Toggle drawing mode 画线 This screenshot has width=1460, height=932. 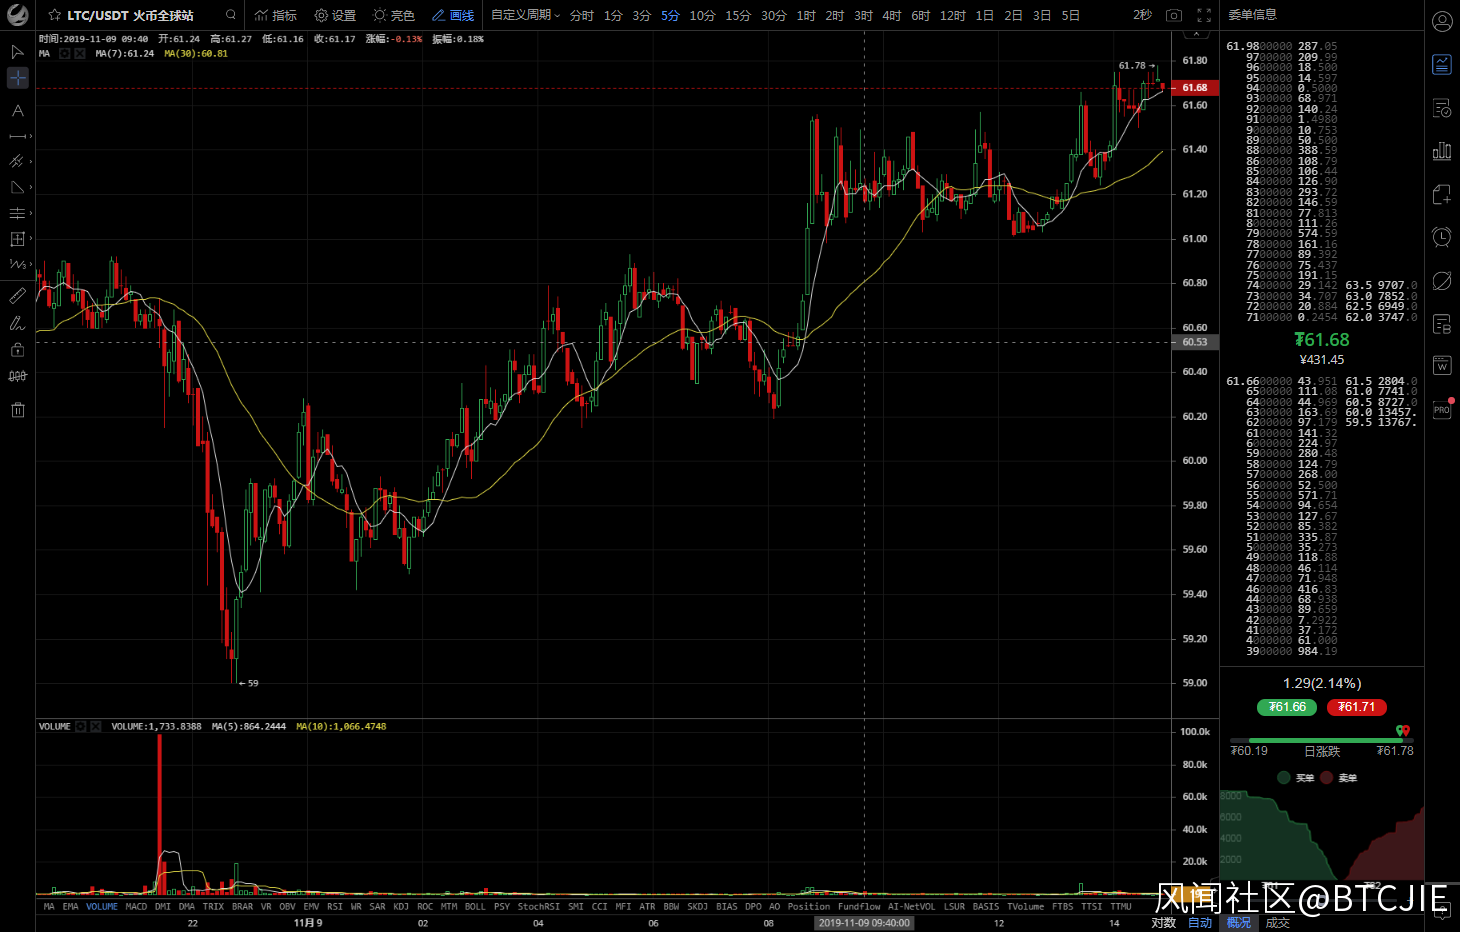[453, 15]
